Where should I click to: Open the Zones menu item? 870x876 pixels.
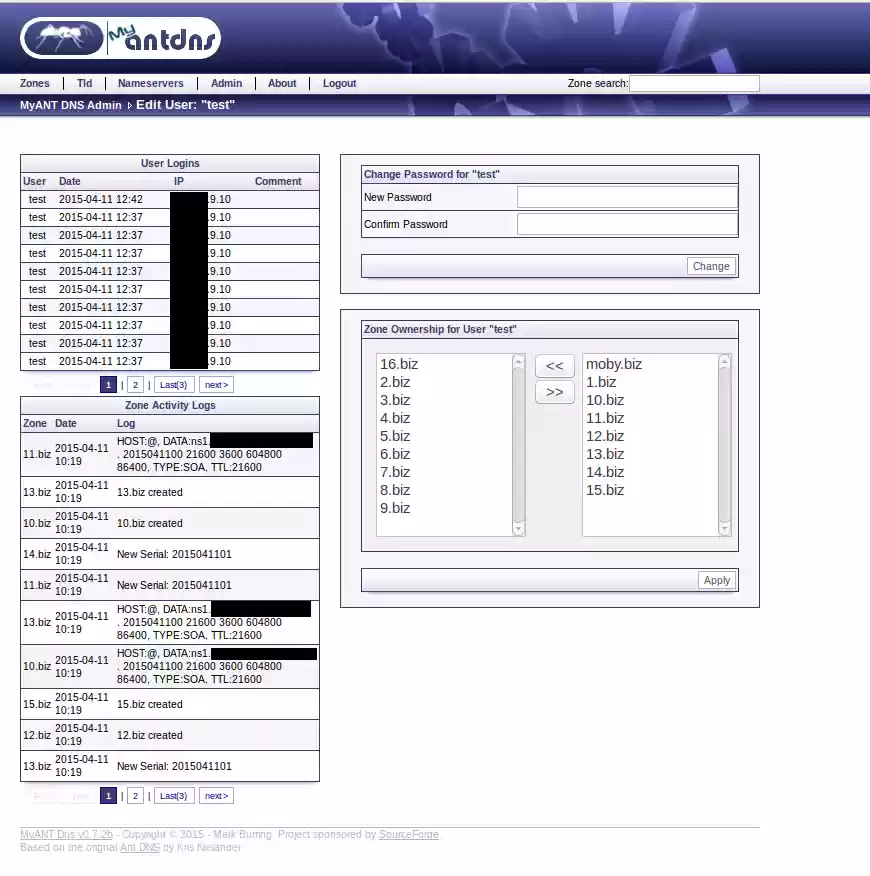pyautogui.click(x=35, y=83)
